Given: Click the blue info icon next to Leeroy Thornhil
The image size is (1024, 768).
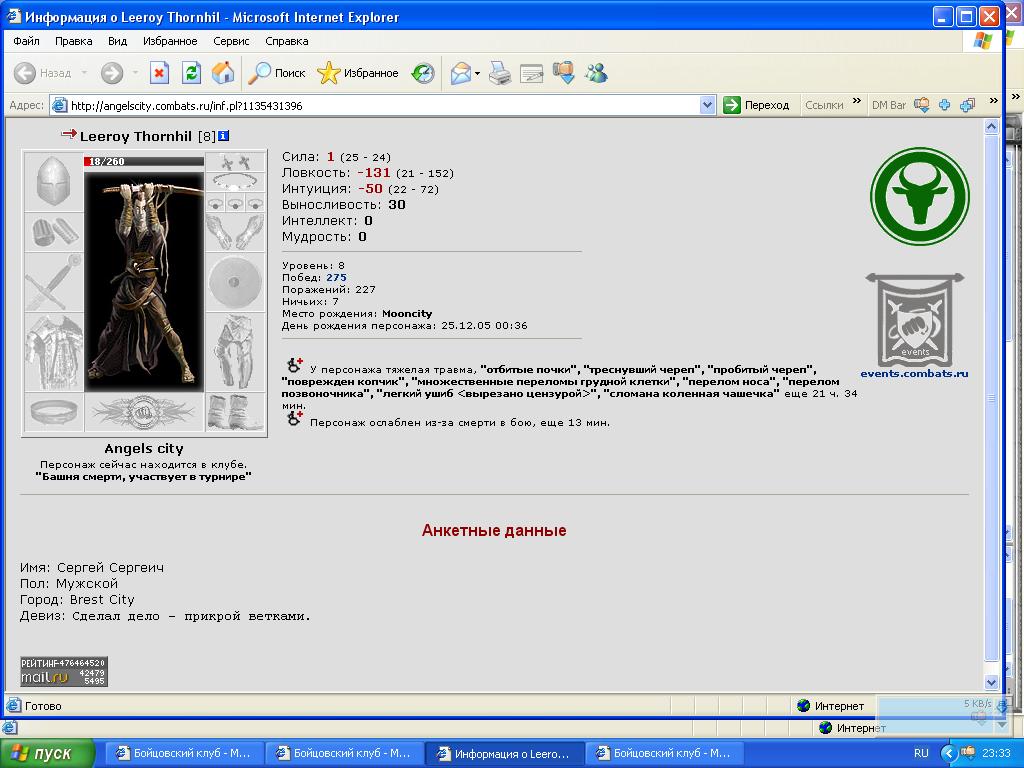Looking at the screenshot, I should (223, 136).
